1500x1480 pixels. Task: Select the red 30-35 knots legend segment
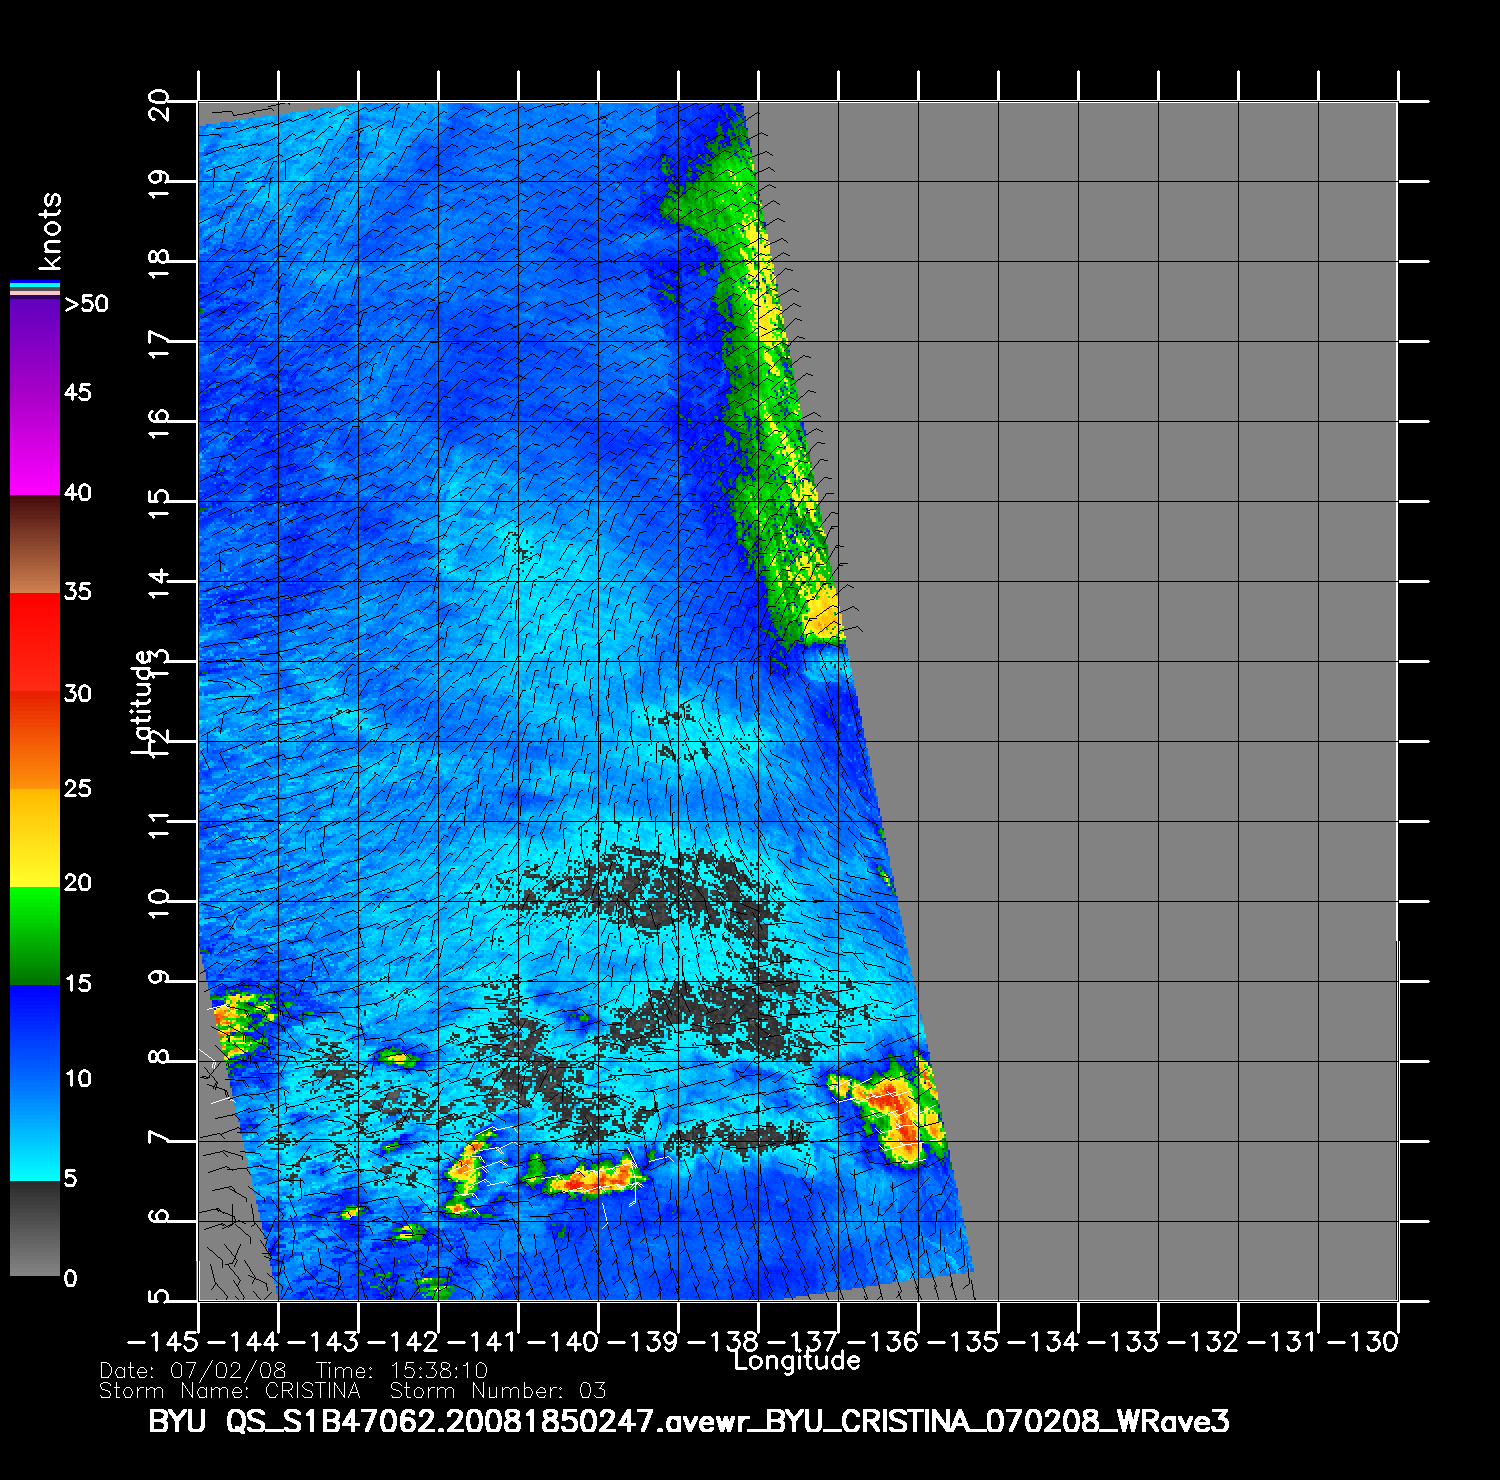[x=35, y=642]
